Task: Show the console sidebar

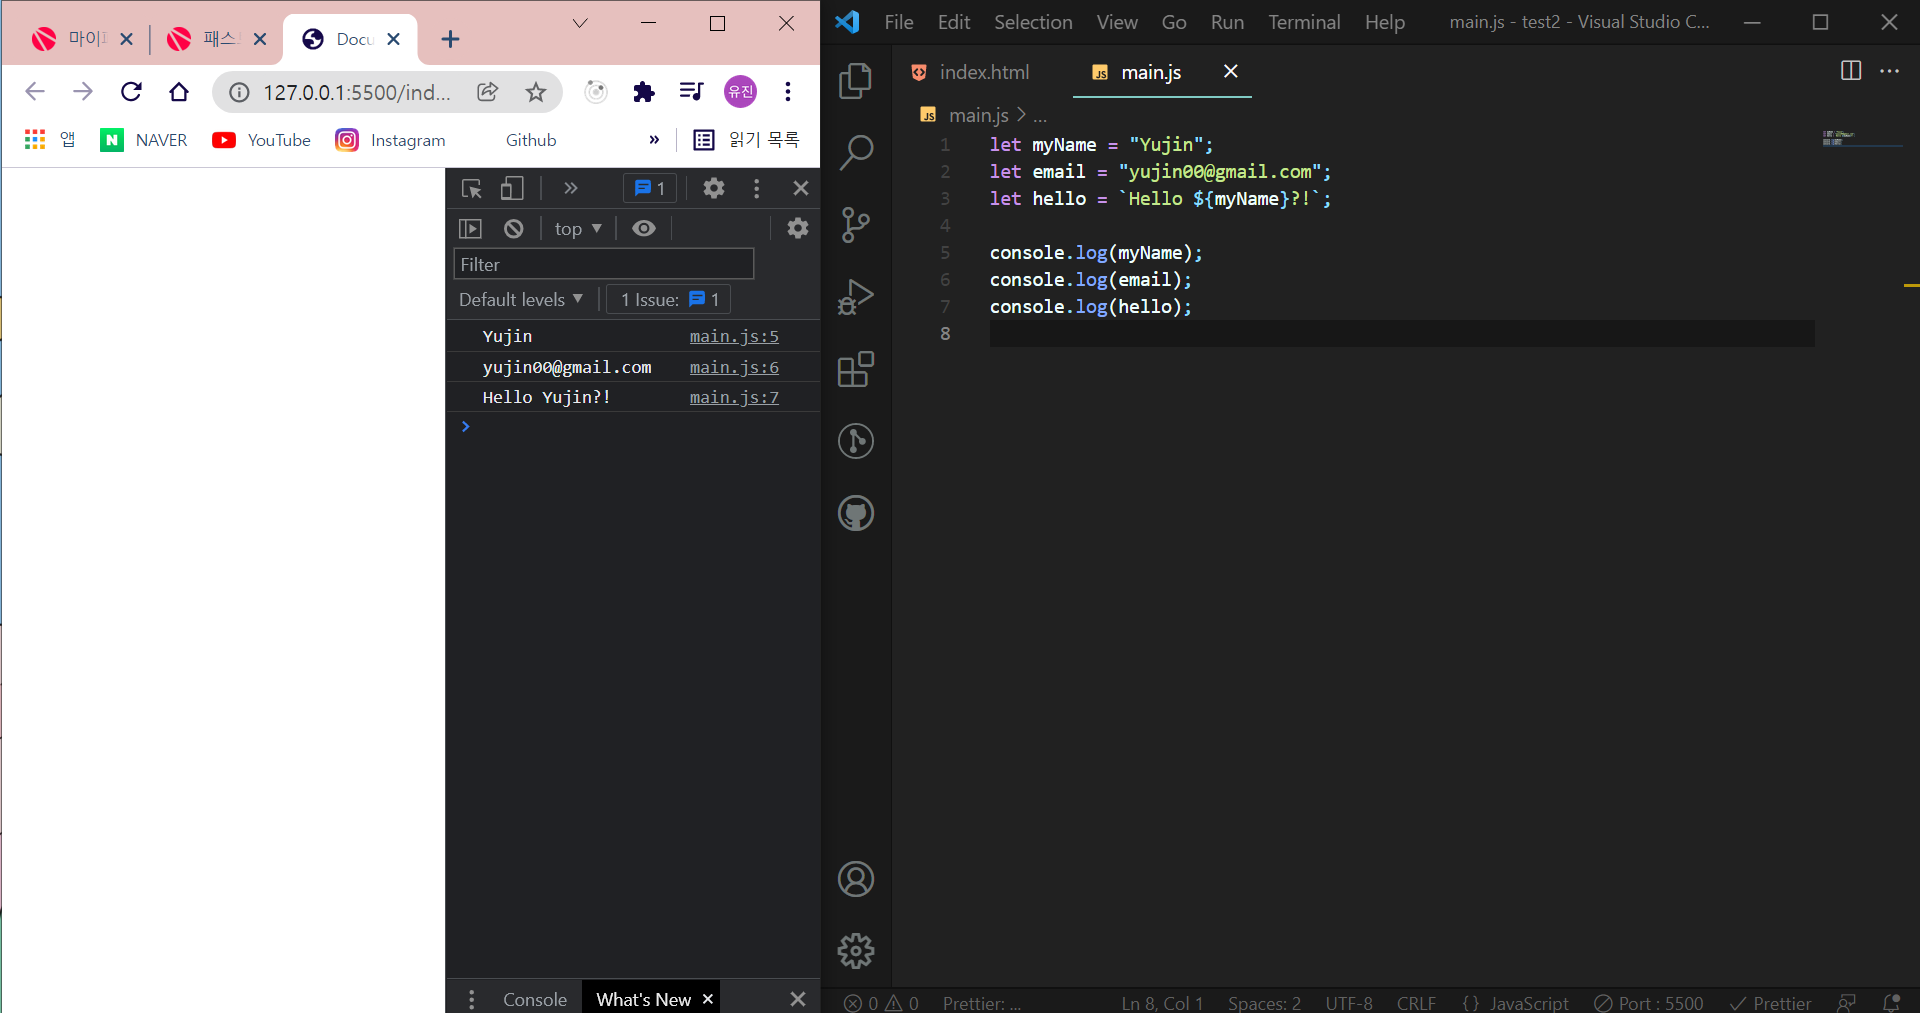Action: tap(470, 229)
